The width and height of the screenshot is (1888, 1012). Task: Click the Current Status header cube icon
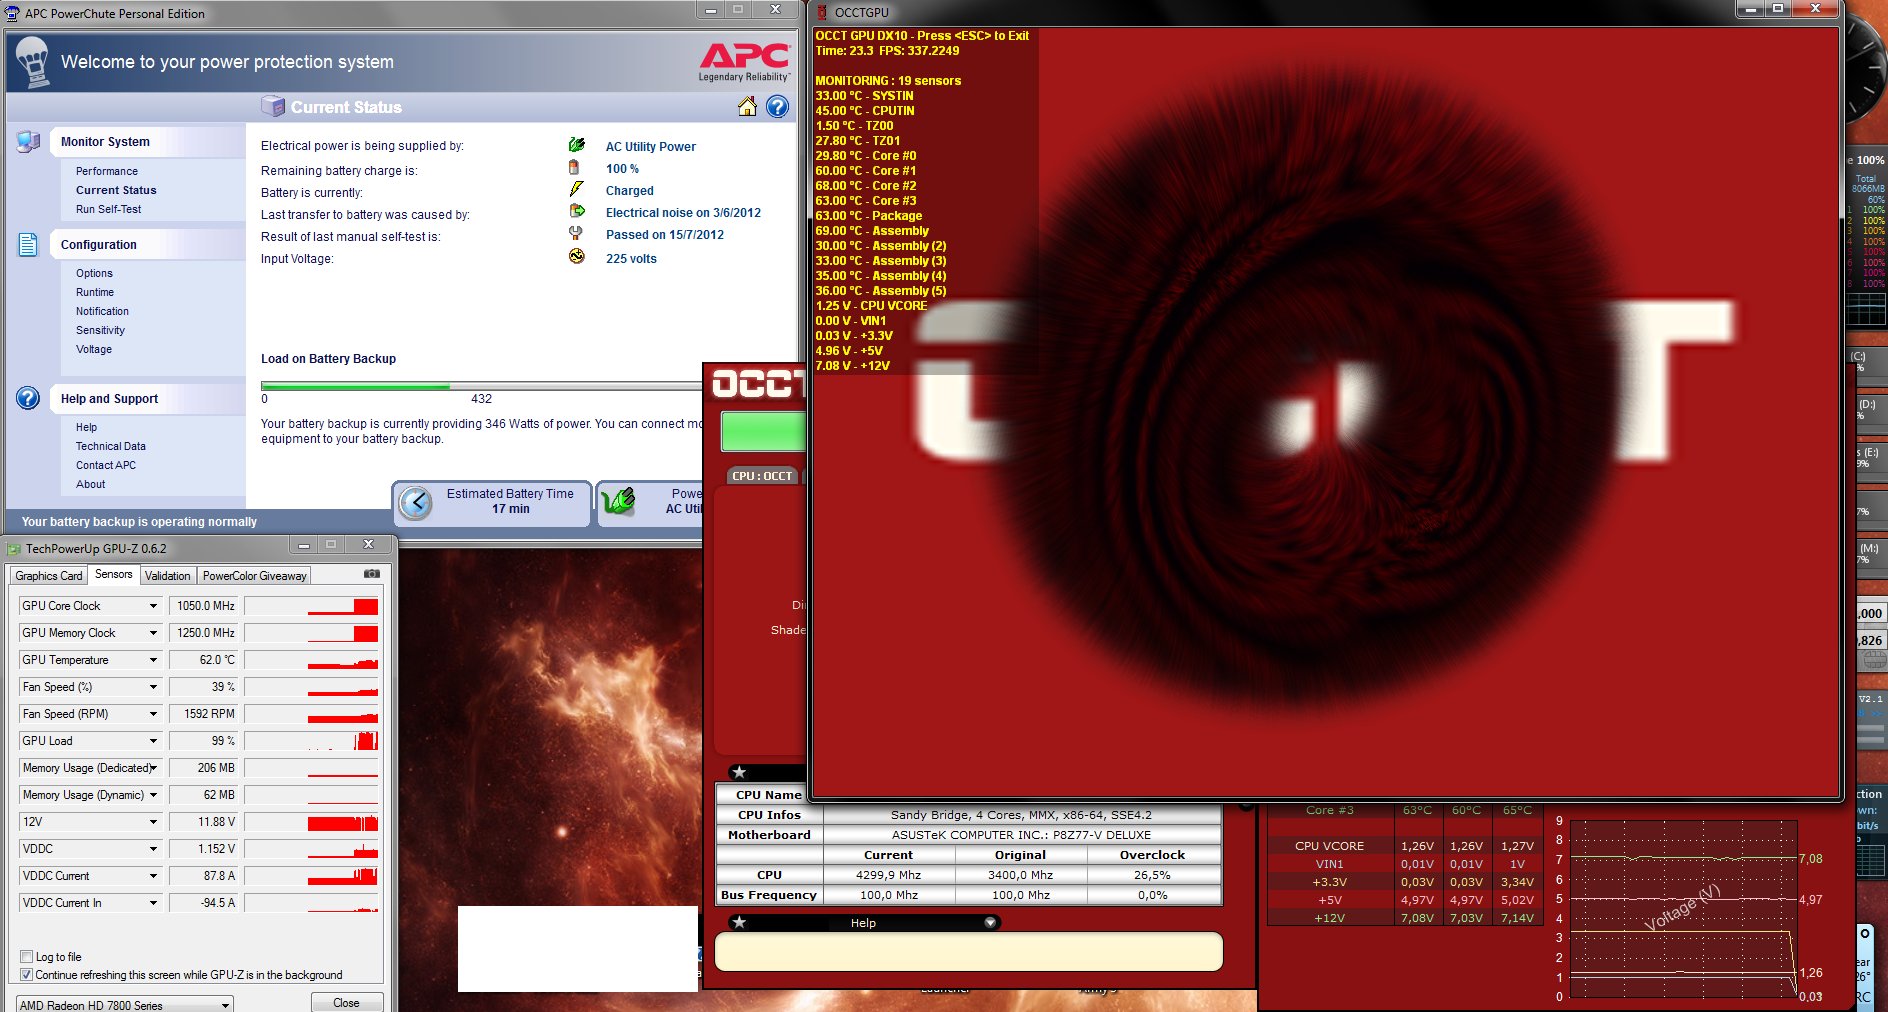[273, 106]
